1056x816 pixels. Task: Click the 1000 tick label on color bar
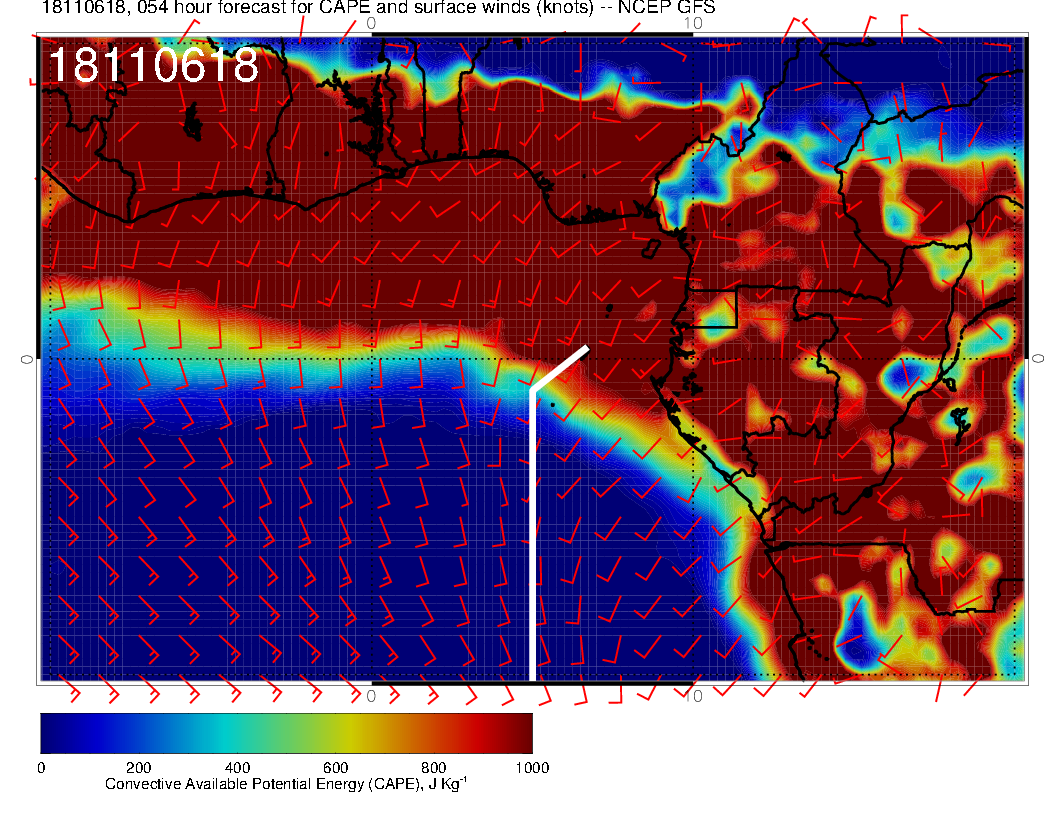click(x=532, y=768)
